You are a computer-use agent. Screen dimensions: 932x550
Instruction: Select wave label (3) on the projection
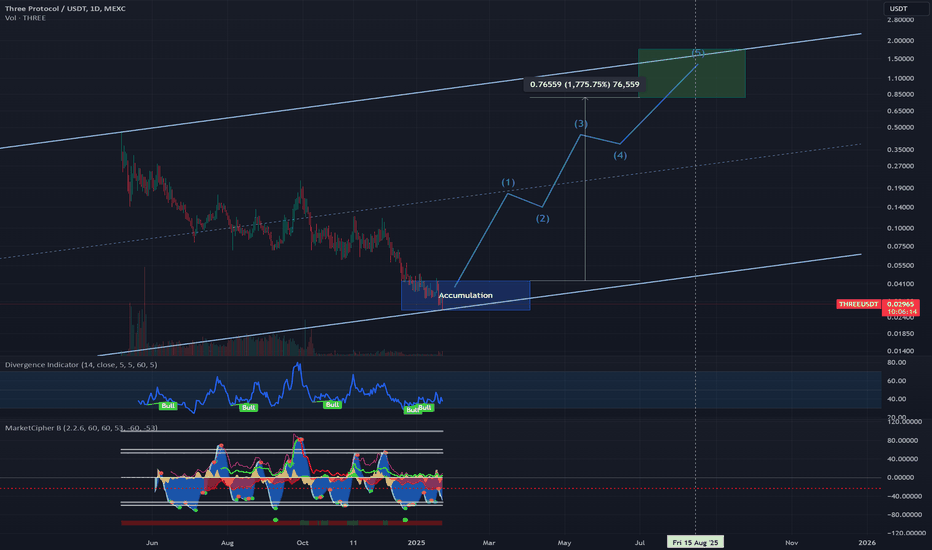[581, 124]
